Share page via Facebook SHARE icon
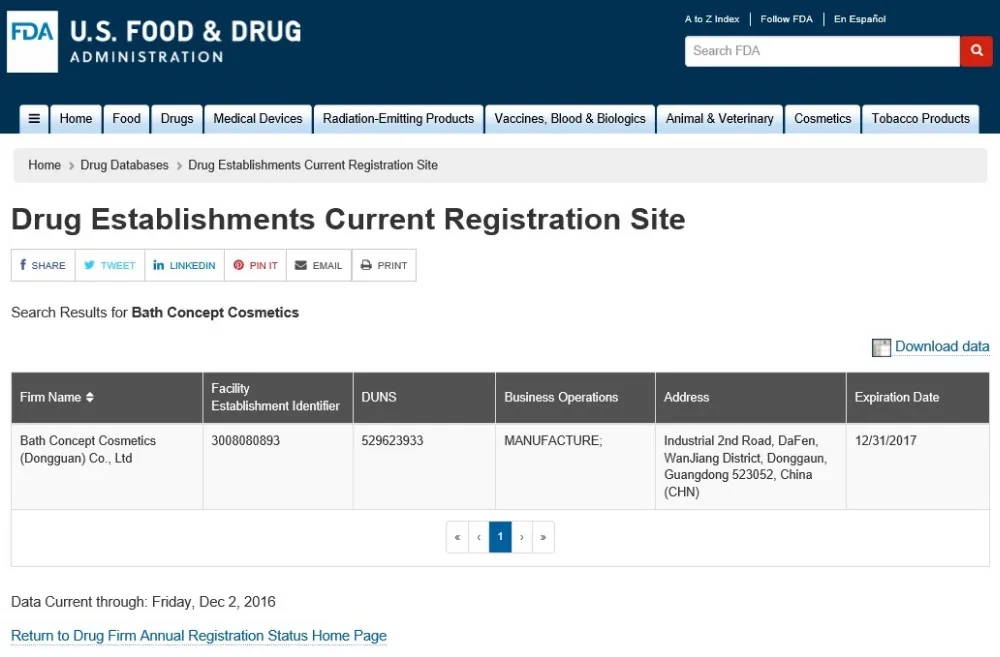Screen dimensions: 1000x657 43,265
